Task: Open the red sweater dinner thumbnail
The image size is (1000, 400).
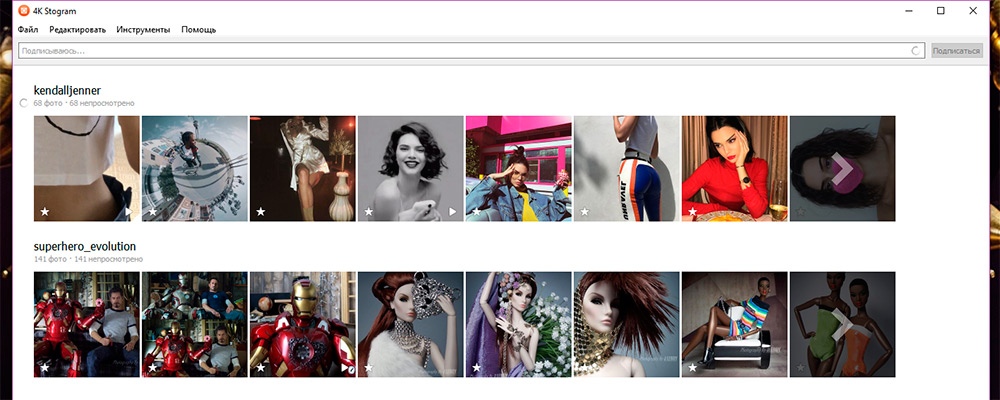Action: click(735, 168)
